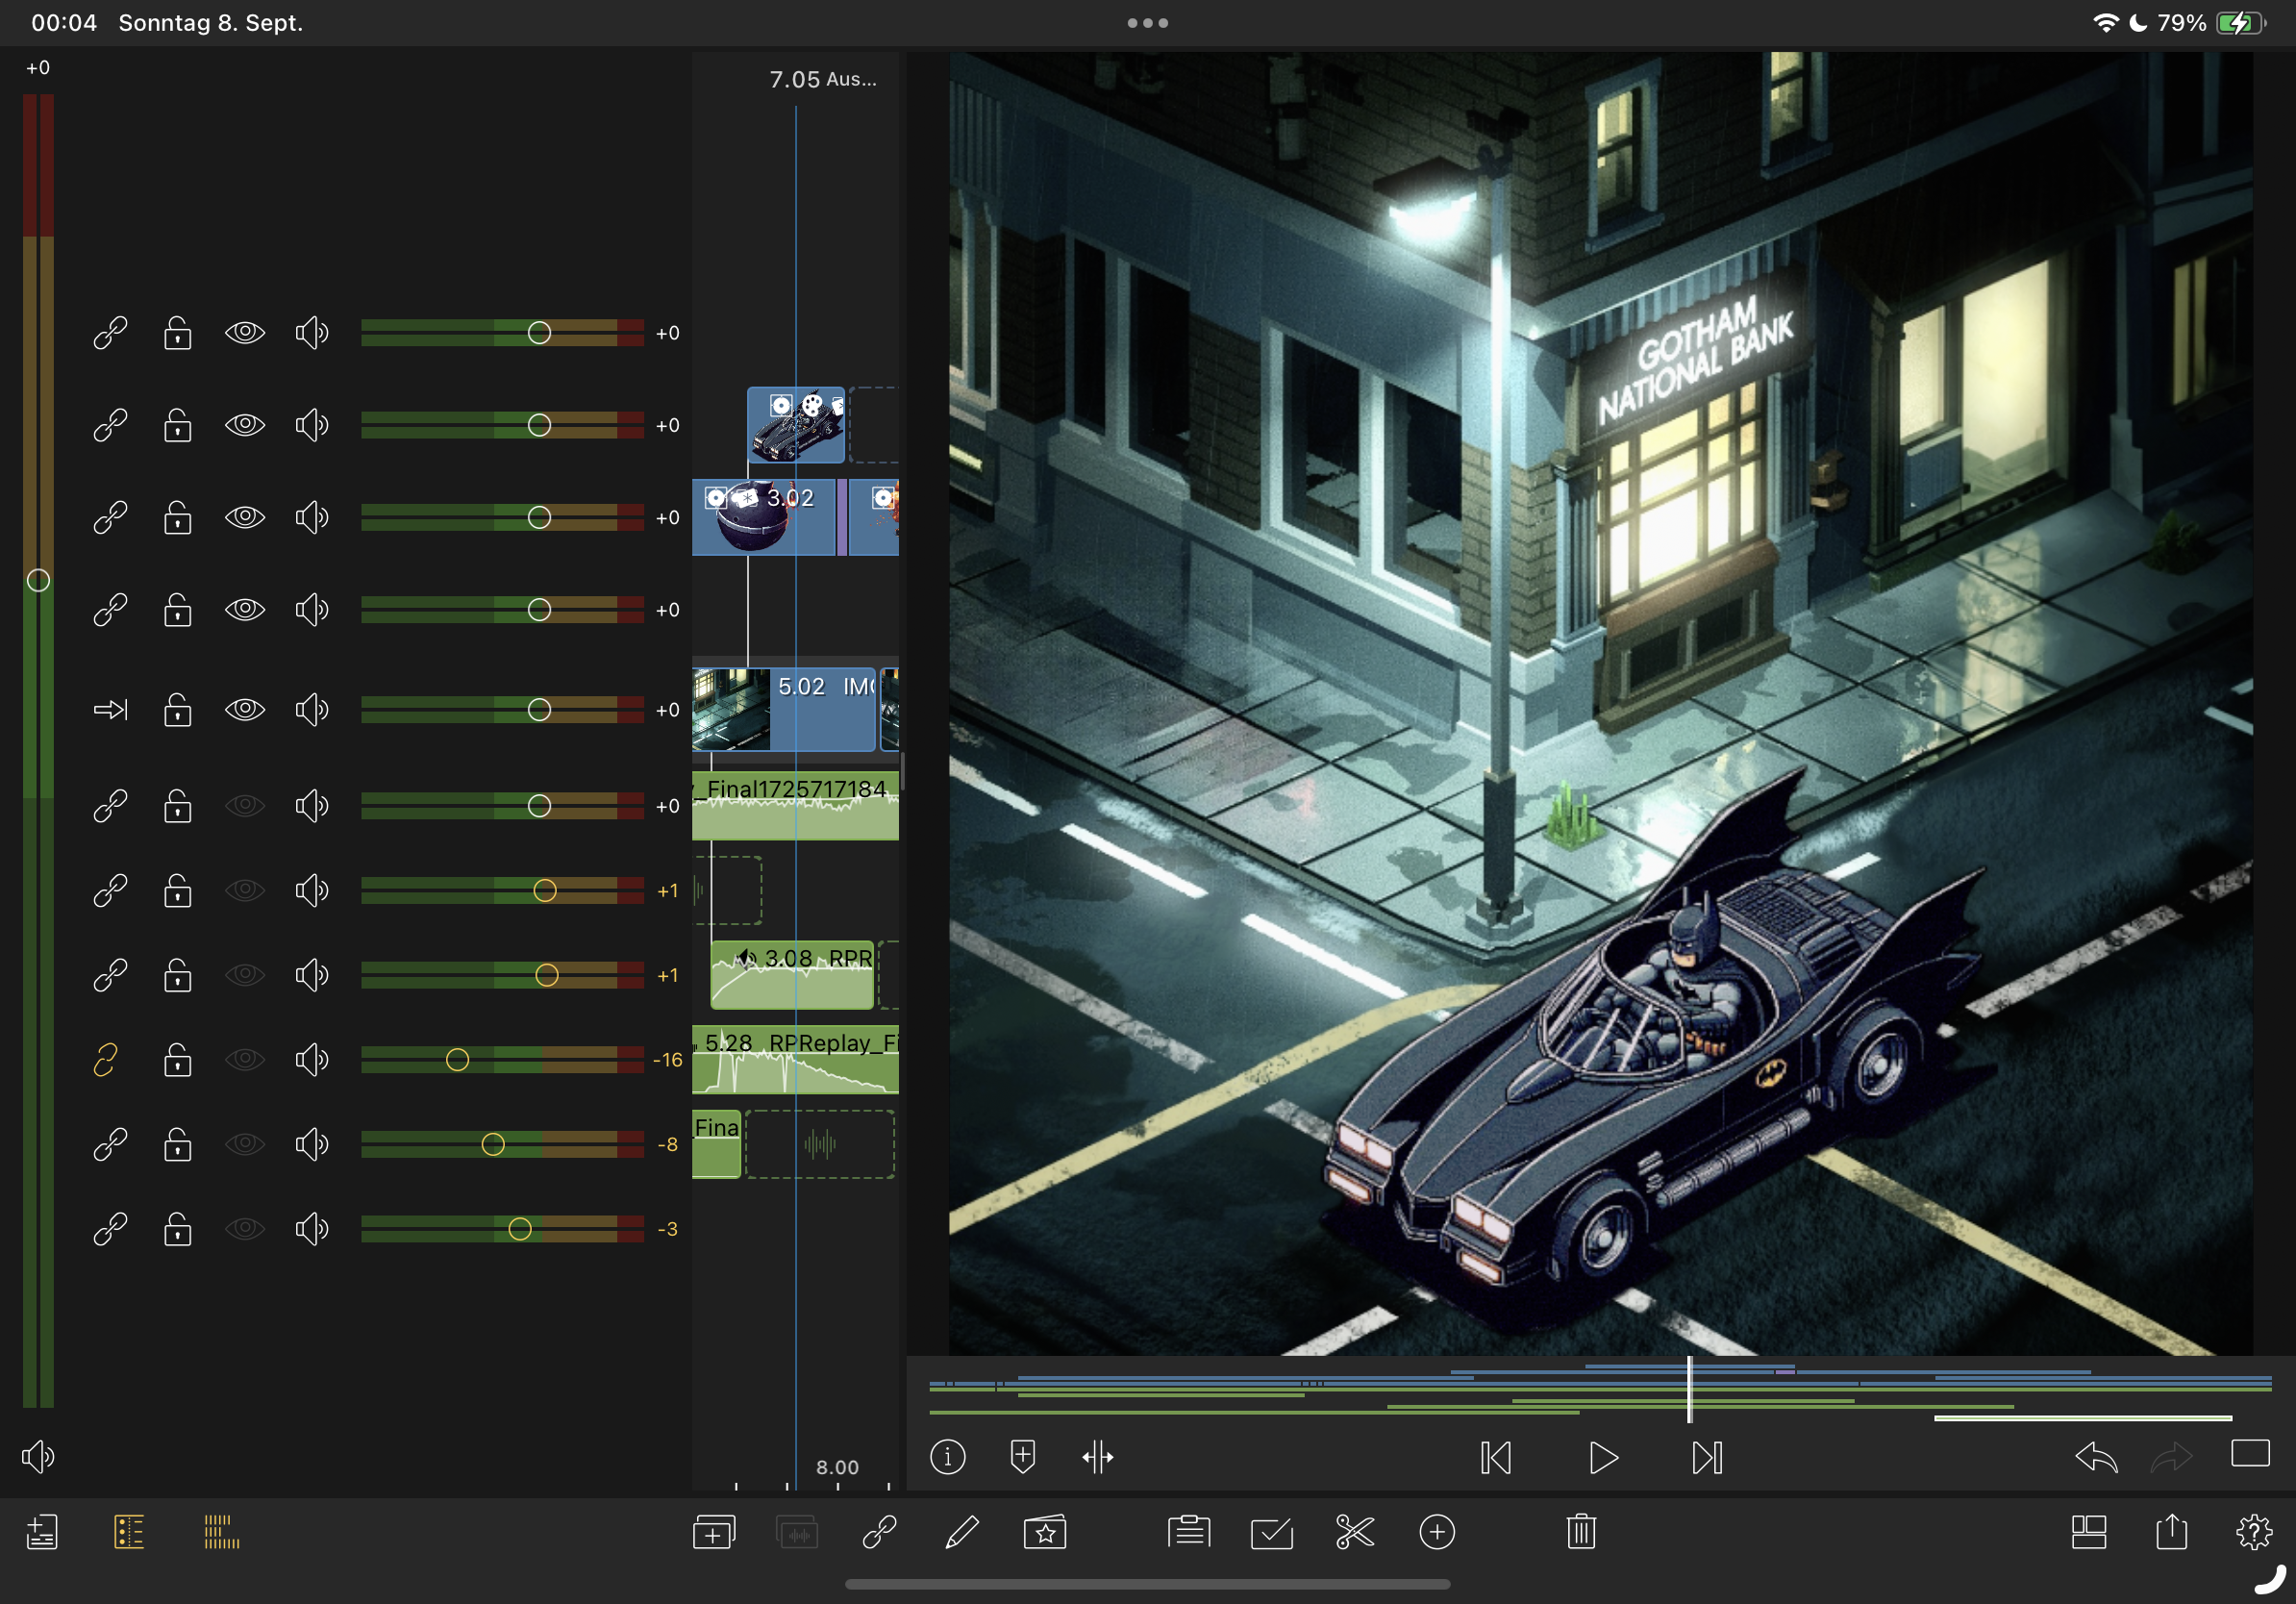
Task: Select the 3.02 bomb clip
Action: point(763,517)
